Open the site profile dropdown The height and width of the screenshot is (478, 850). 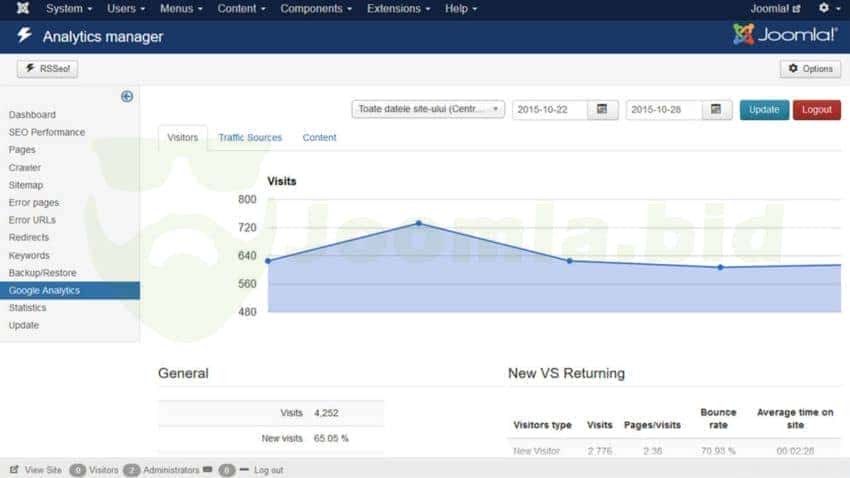[x=428, y=109]
